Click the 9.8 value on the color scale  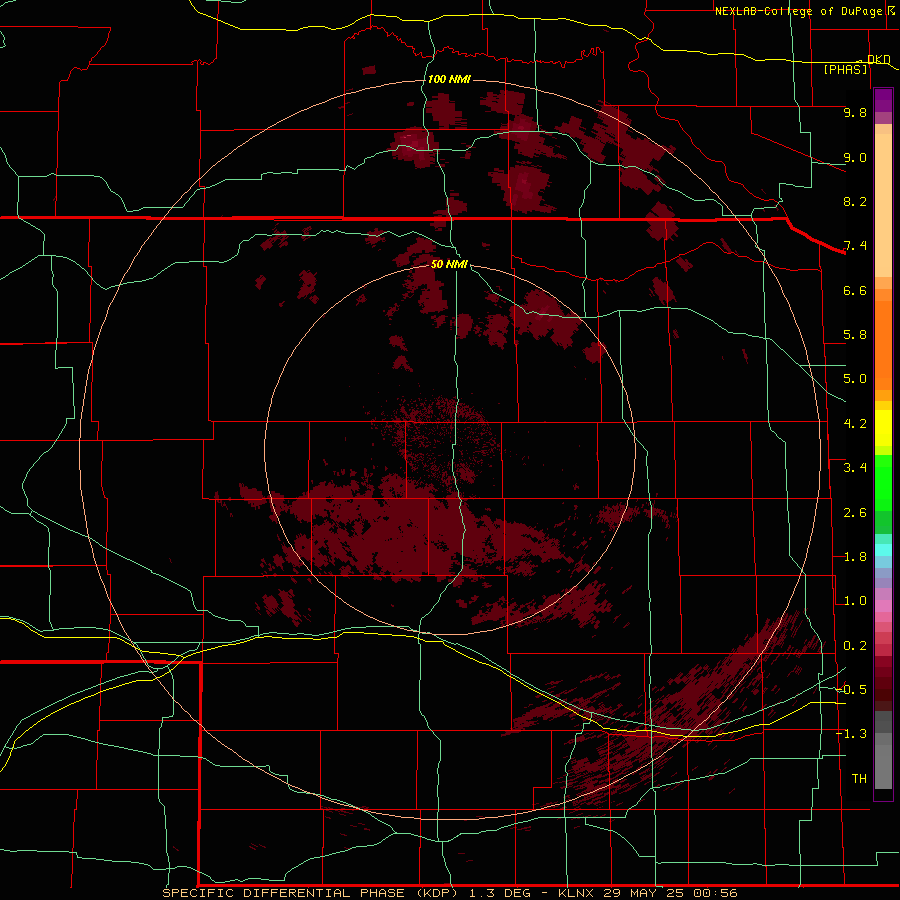coord(855,112)
